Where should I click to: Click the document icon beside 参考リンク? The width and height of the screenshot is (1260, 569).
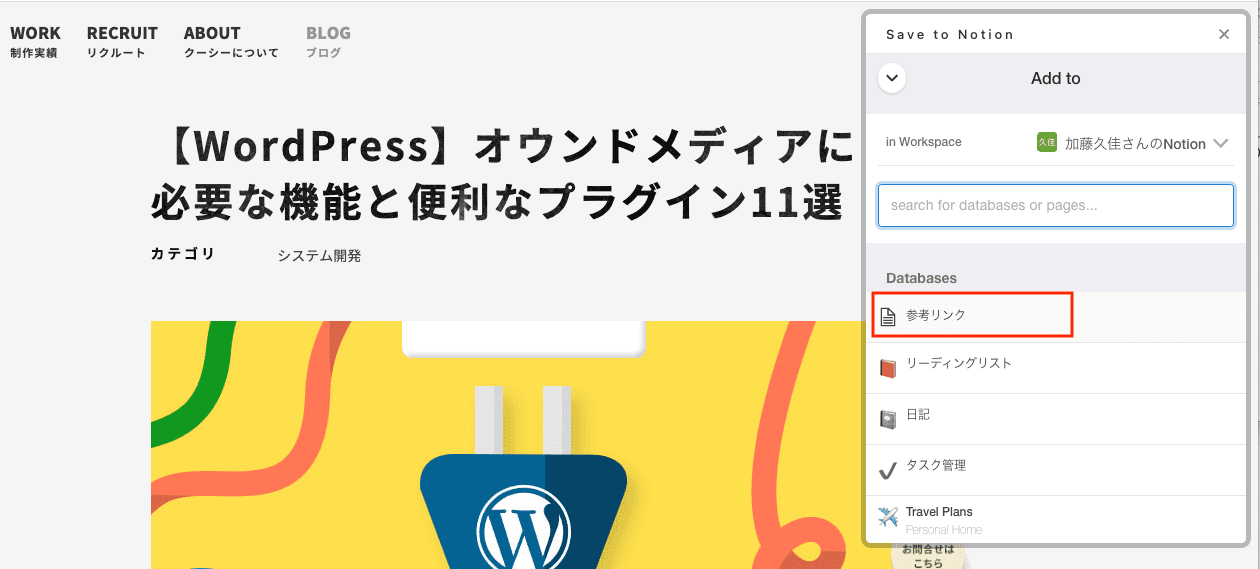[x=887, y=317]
